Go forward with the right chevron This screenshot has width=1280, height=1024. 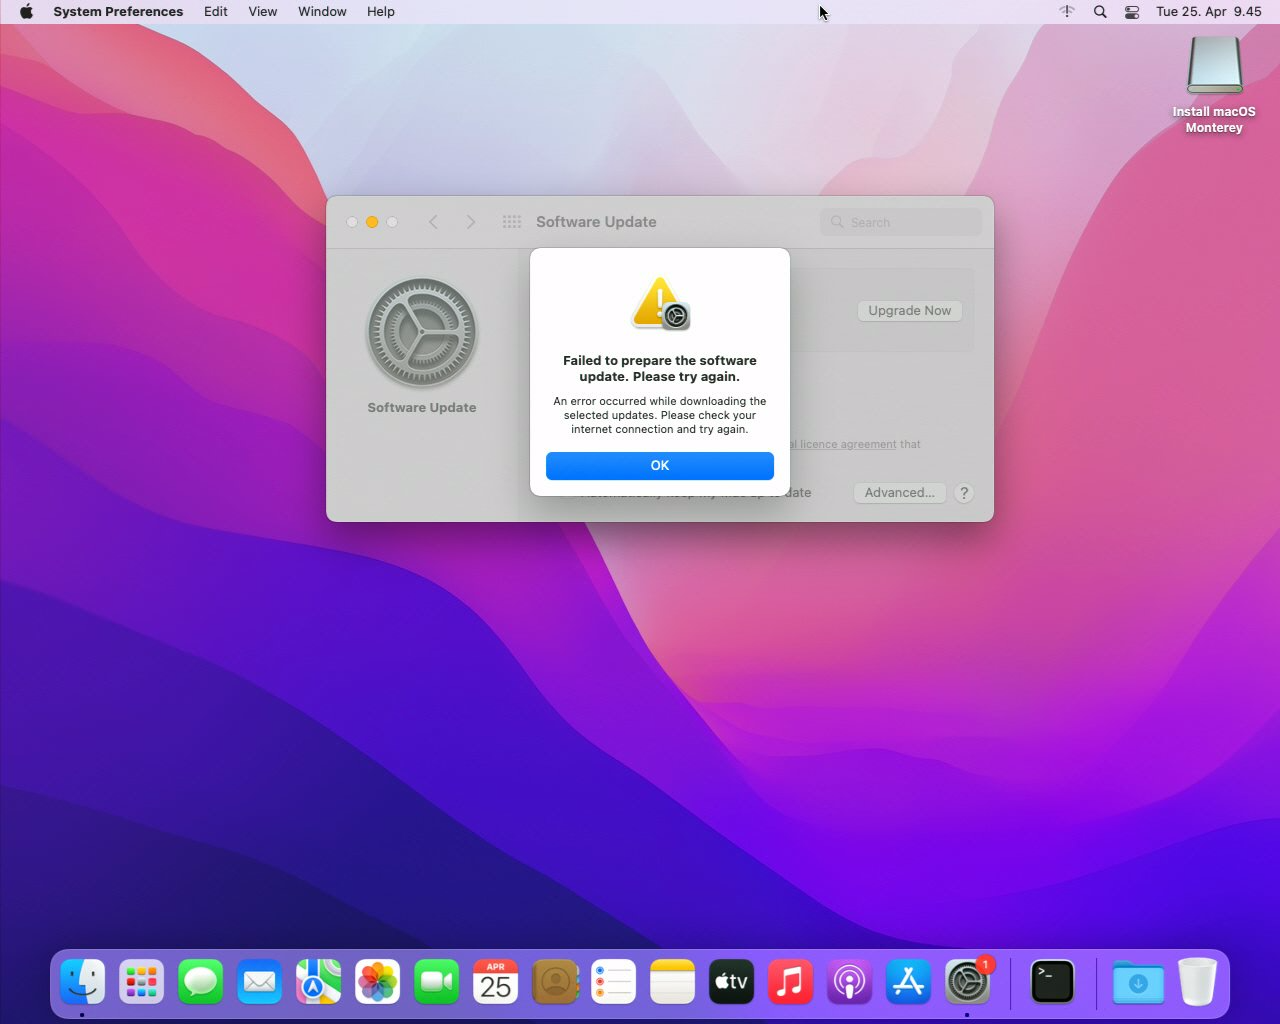471,222
